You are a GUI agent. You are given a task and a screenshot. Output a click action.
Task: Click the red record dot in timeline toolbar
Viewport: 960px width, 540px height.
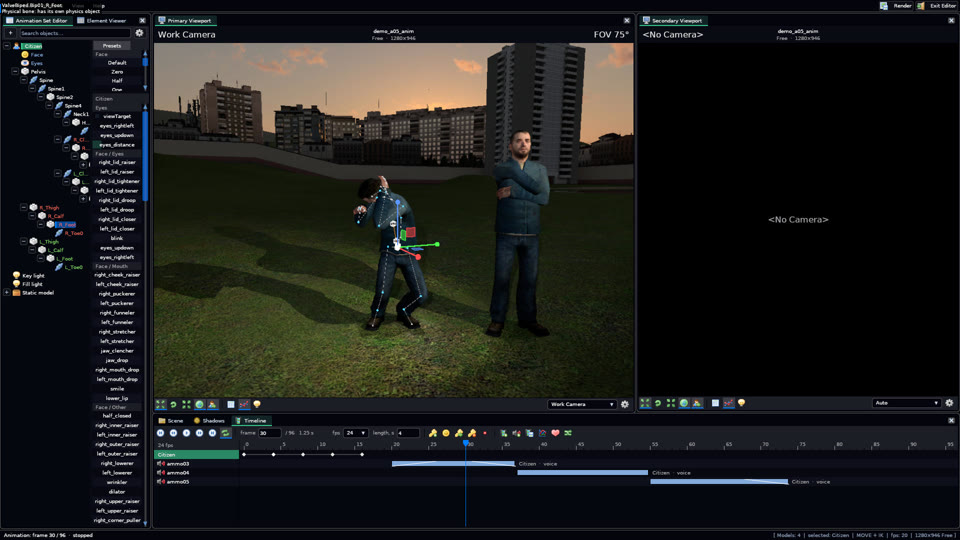coord(485,433)
